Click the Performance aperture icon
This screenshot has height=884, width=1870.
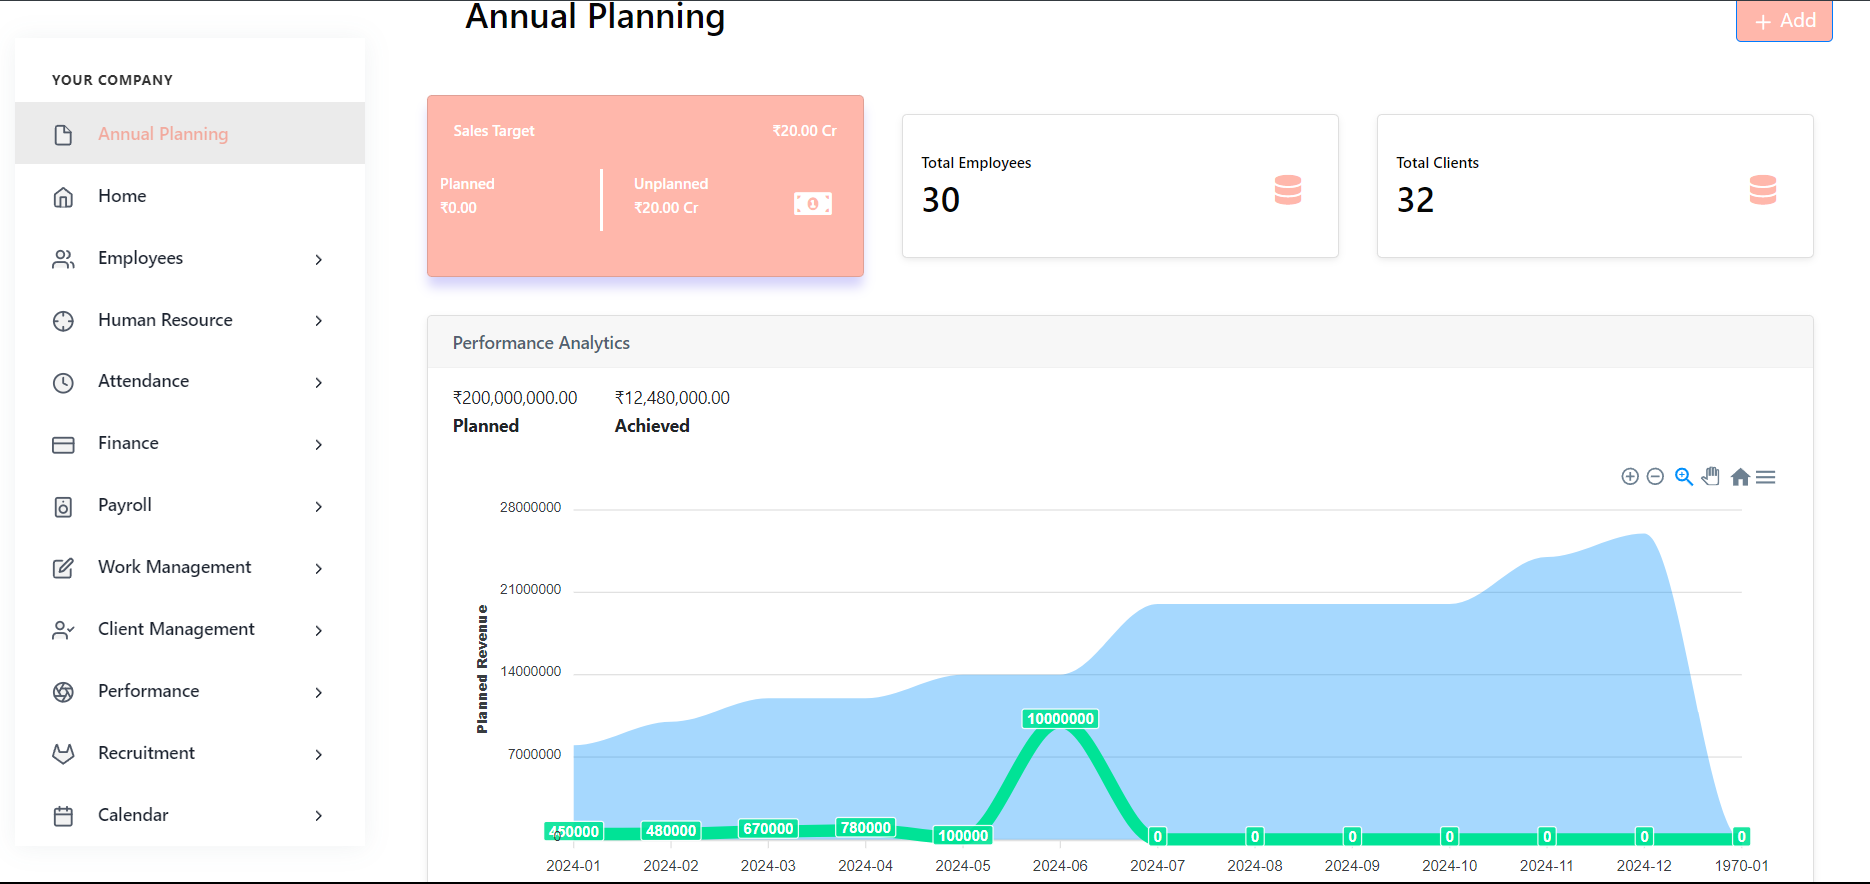click(63, 692)
